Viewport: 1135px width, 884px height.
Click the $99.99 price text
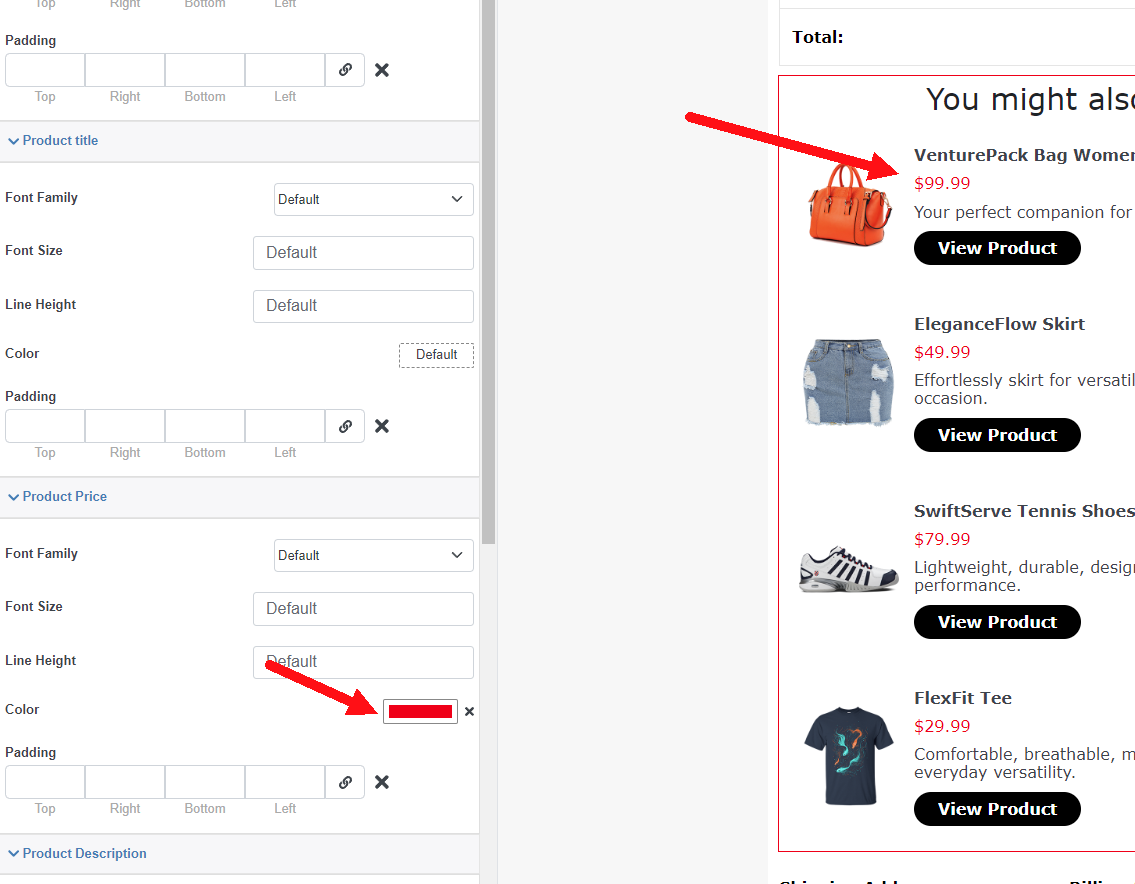tap(942, 183)
